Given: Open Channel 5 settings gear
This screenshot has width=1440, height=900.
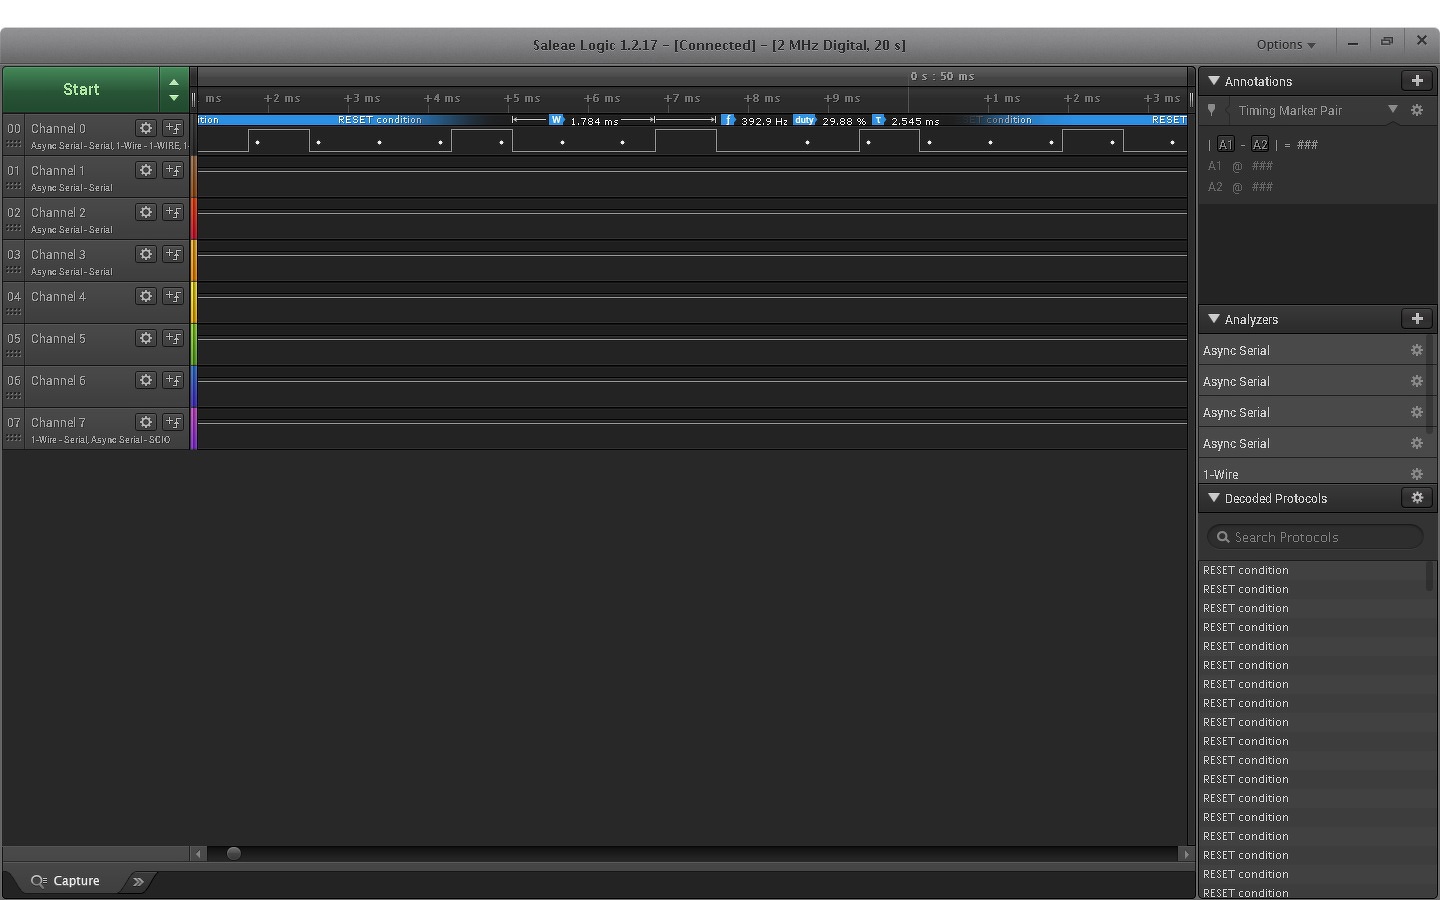Looking at the screenshot, I should tap(146, 338).
